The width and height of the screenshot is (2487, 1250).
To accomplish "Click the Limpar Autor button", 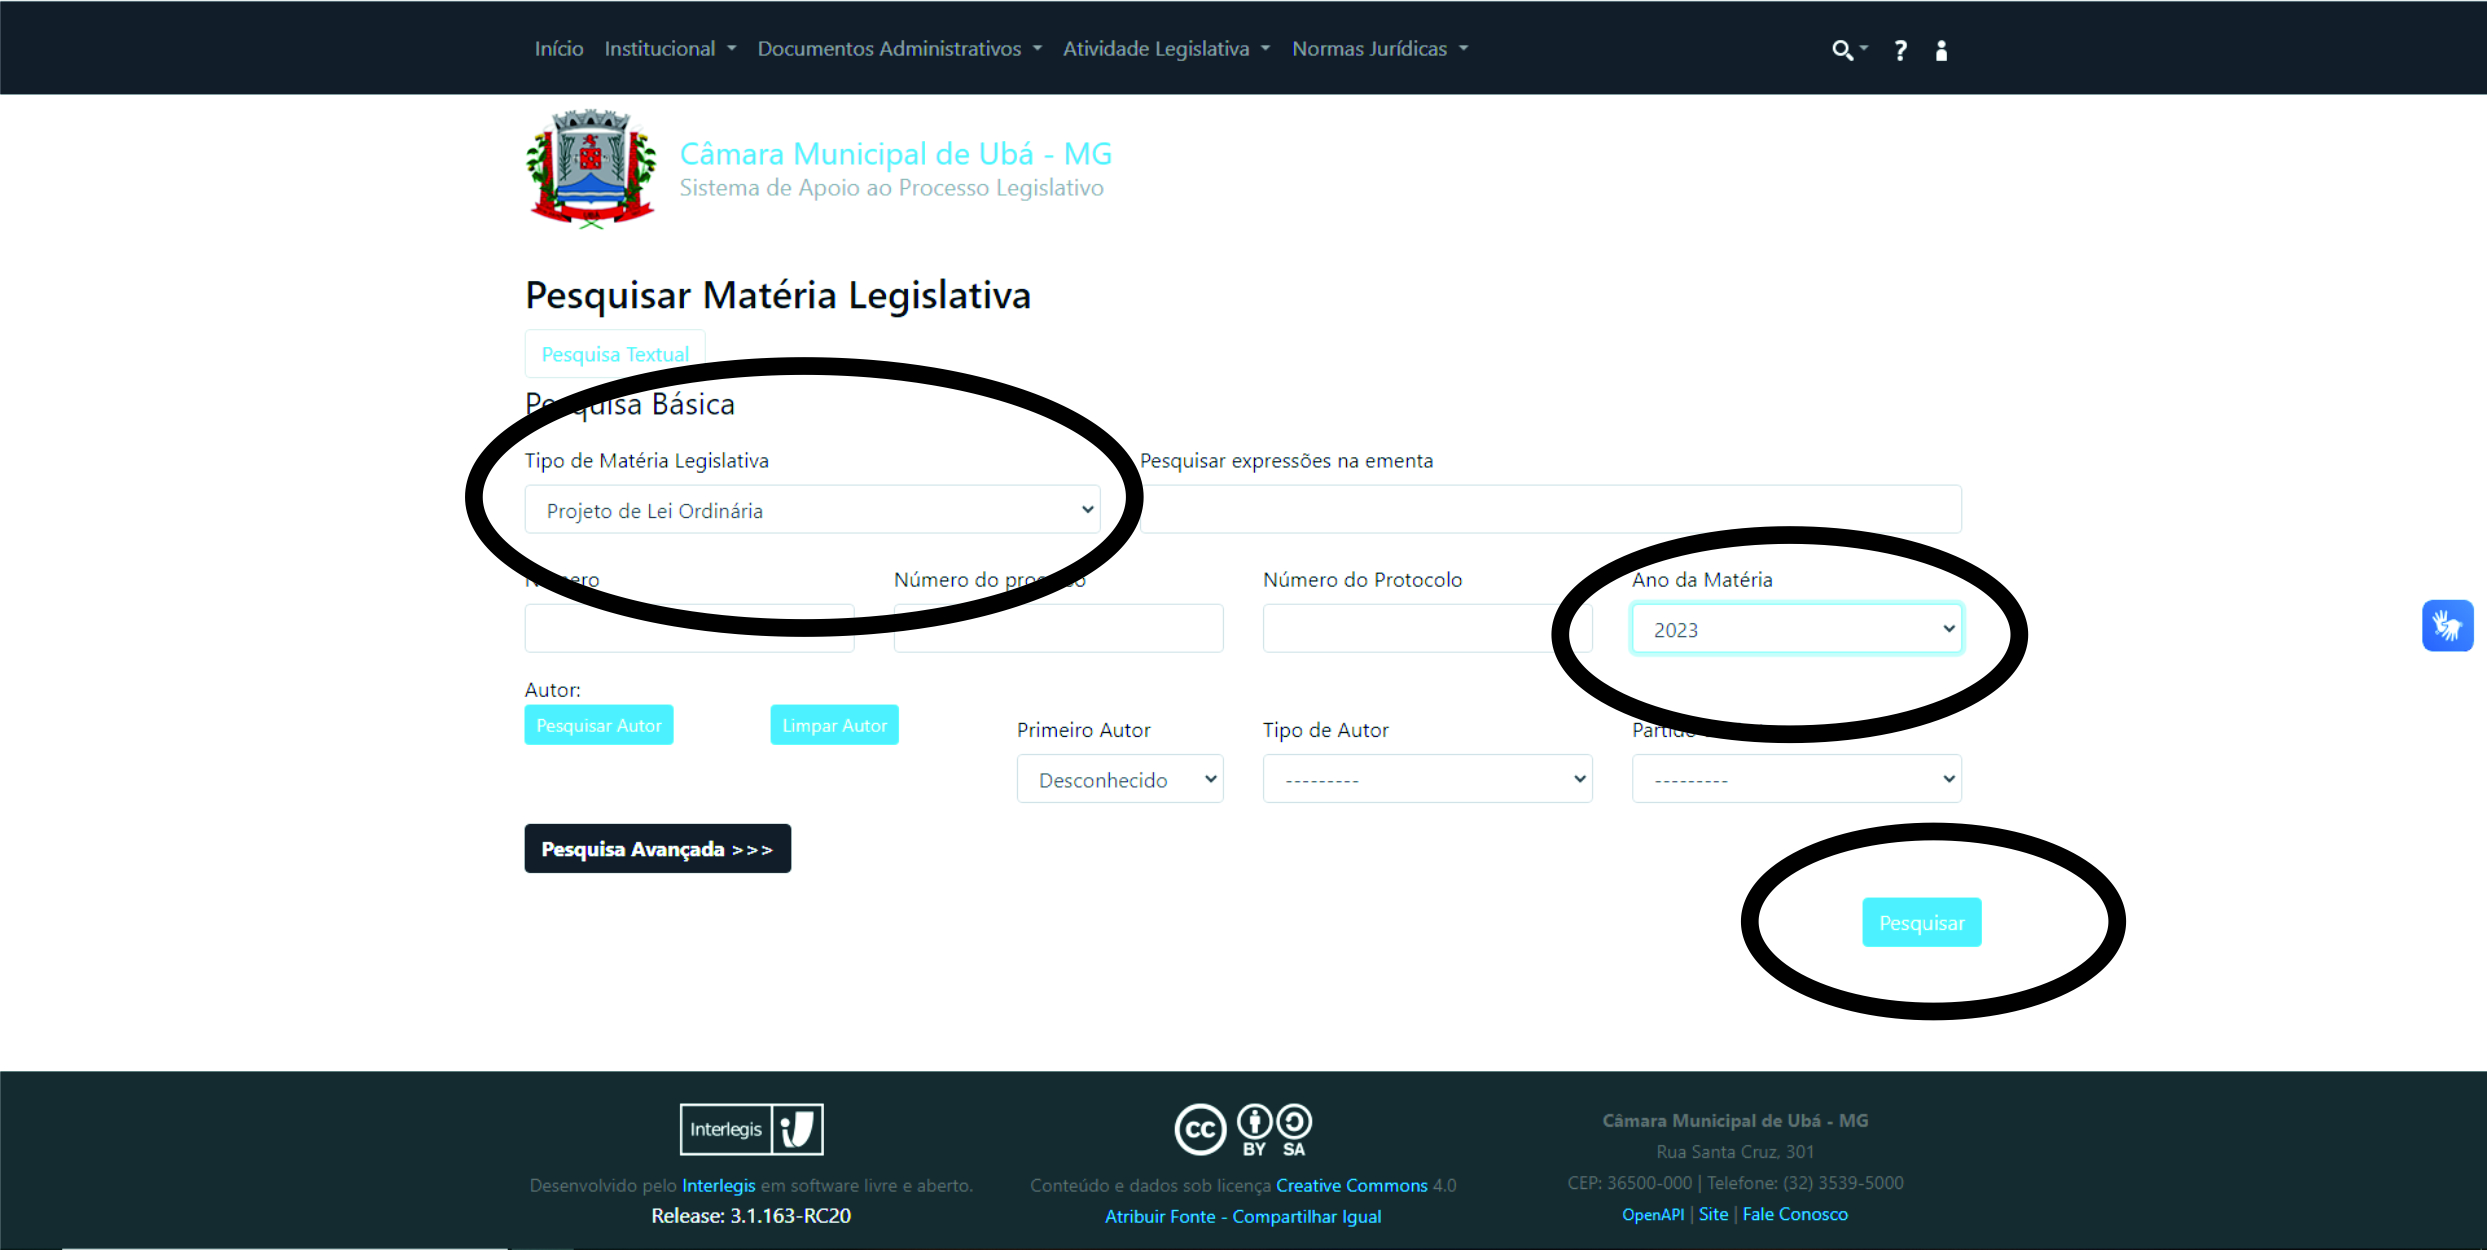I will coord(834,725).
